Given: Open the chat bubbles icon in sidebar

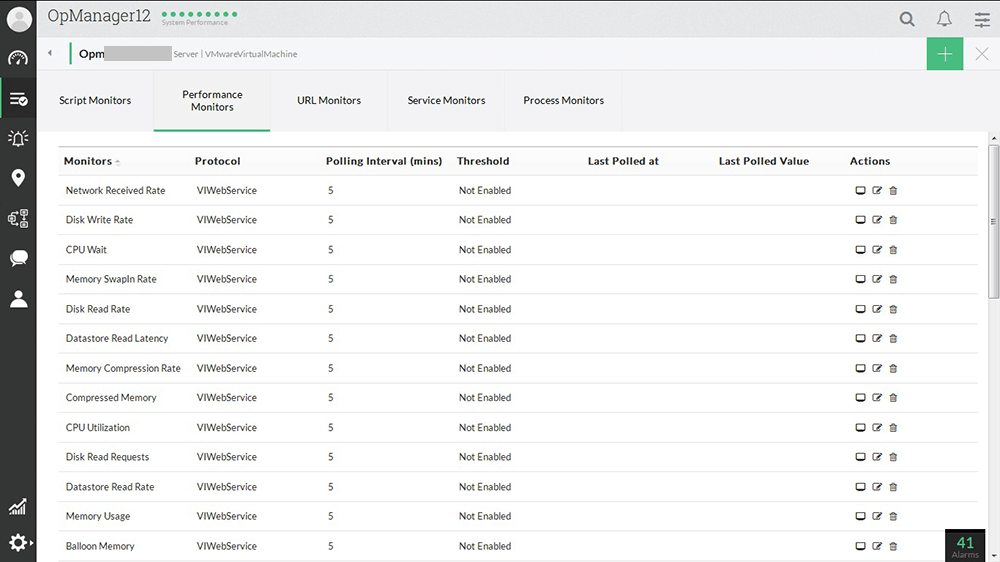Looking at the screenshot, I should tap(18, 258).
